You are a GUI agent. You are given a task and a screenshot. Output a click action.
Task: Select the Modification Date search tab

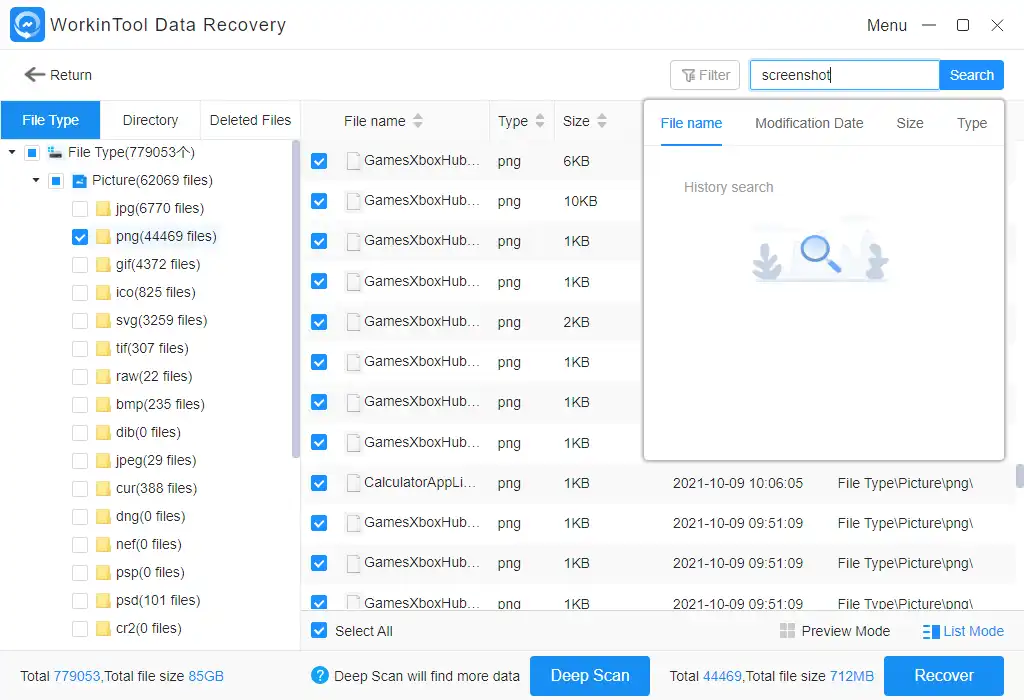809,123
